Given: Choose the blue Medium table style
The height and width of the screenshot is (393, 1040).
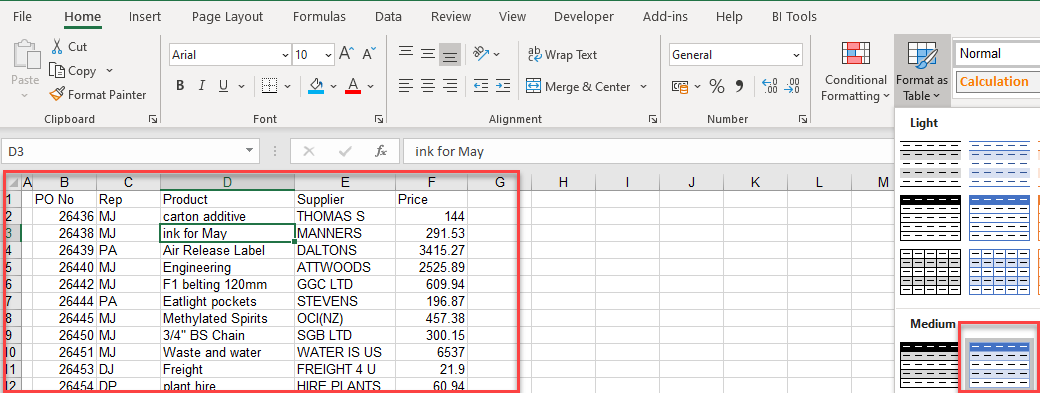Looking at the screenshot, I should tap(999, 365).
